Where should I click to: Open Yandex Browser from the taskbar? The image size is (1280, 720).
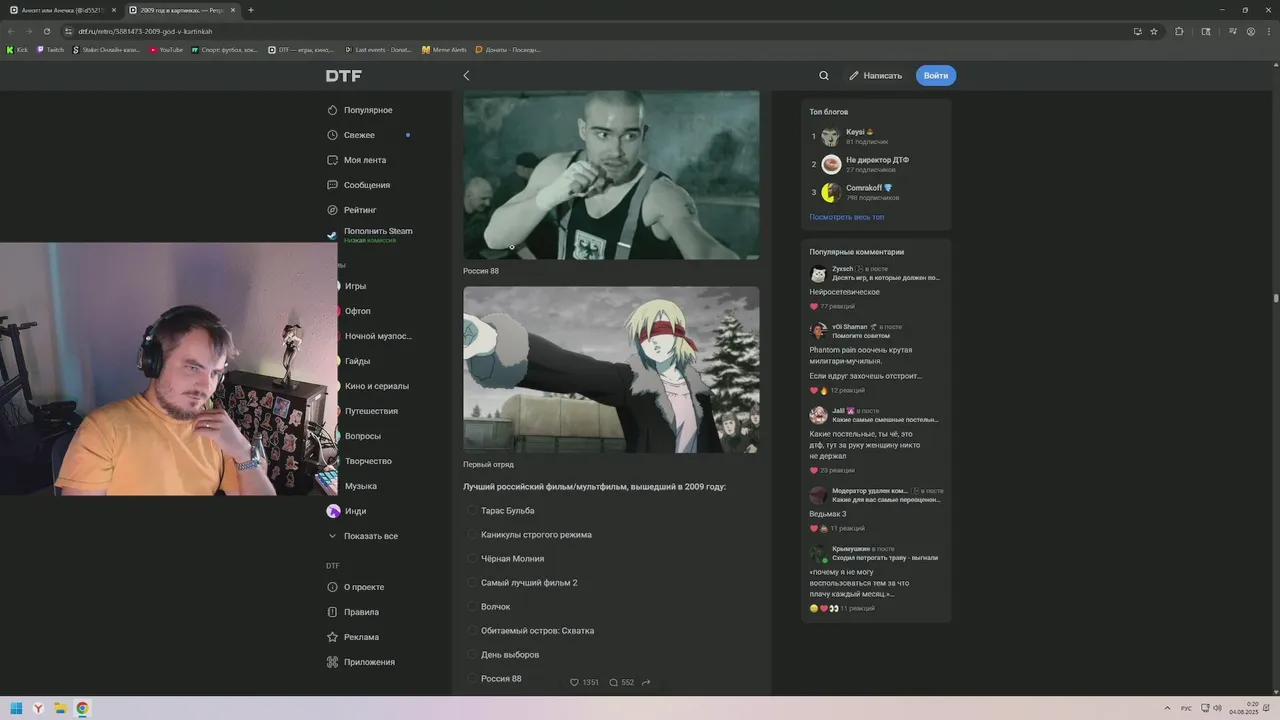pyautogui.click(x=38, y=708)
